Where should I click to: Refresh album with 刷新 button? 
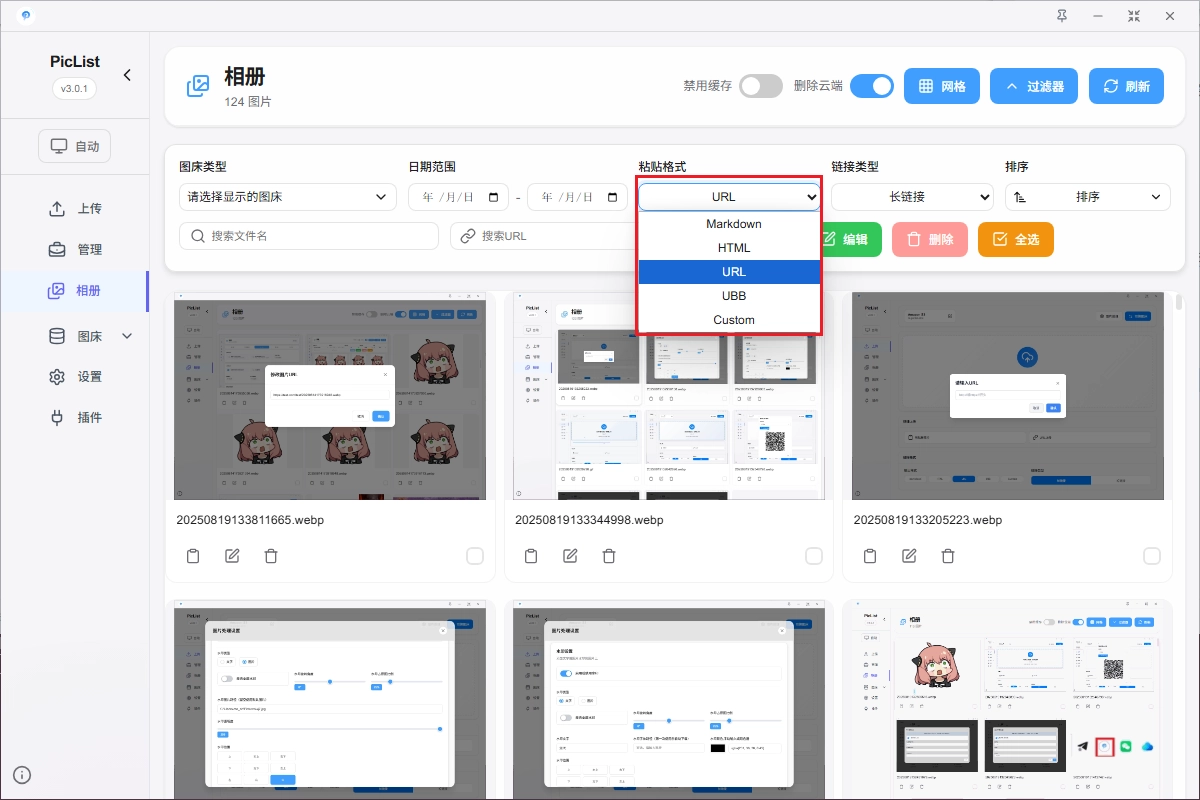tap(1126, 86)
